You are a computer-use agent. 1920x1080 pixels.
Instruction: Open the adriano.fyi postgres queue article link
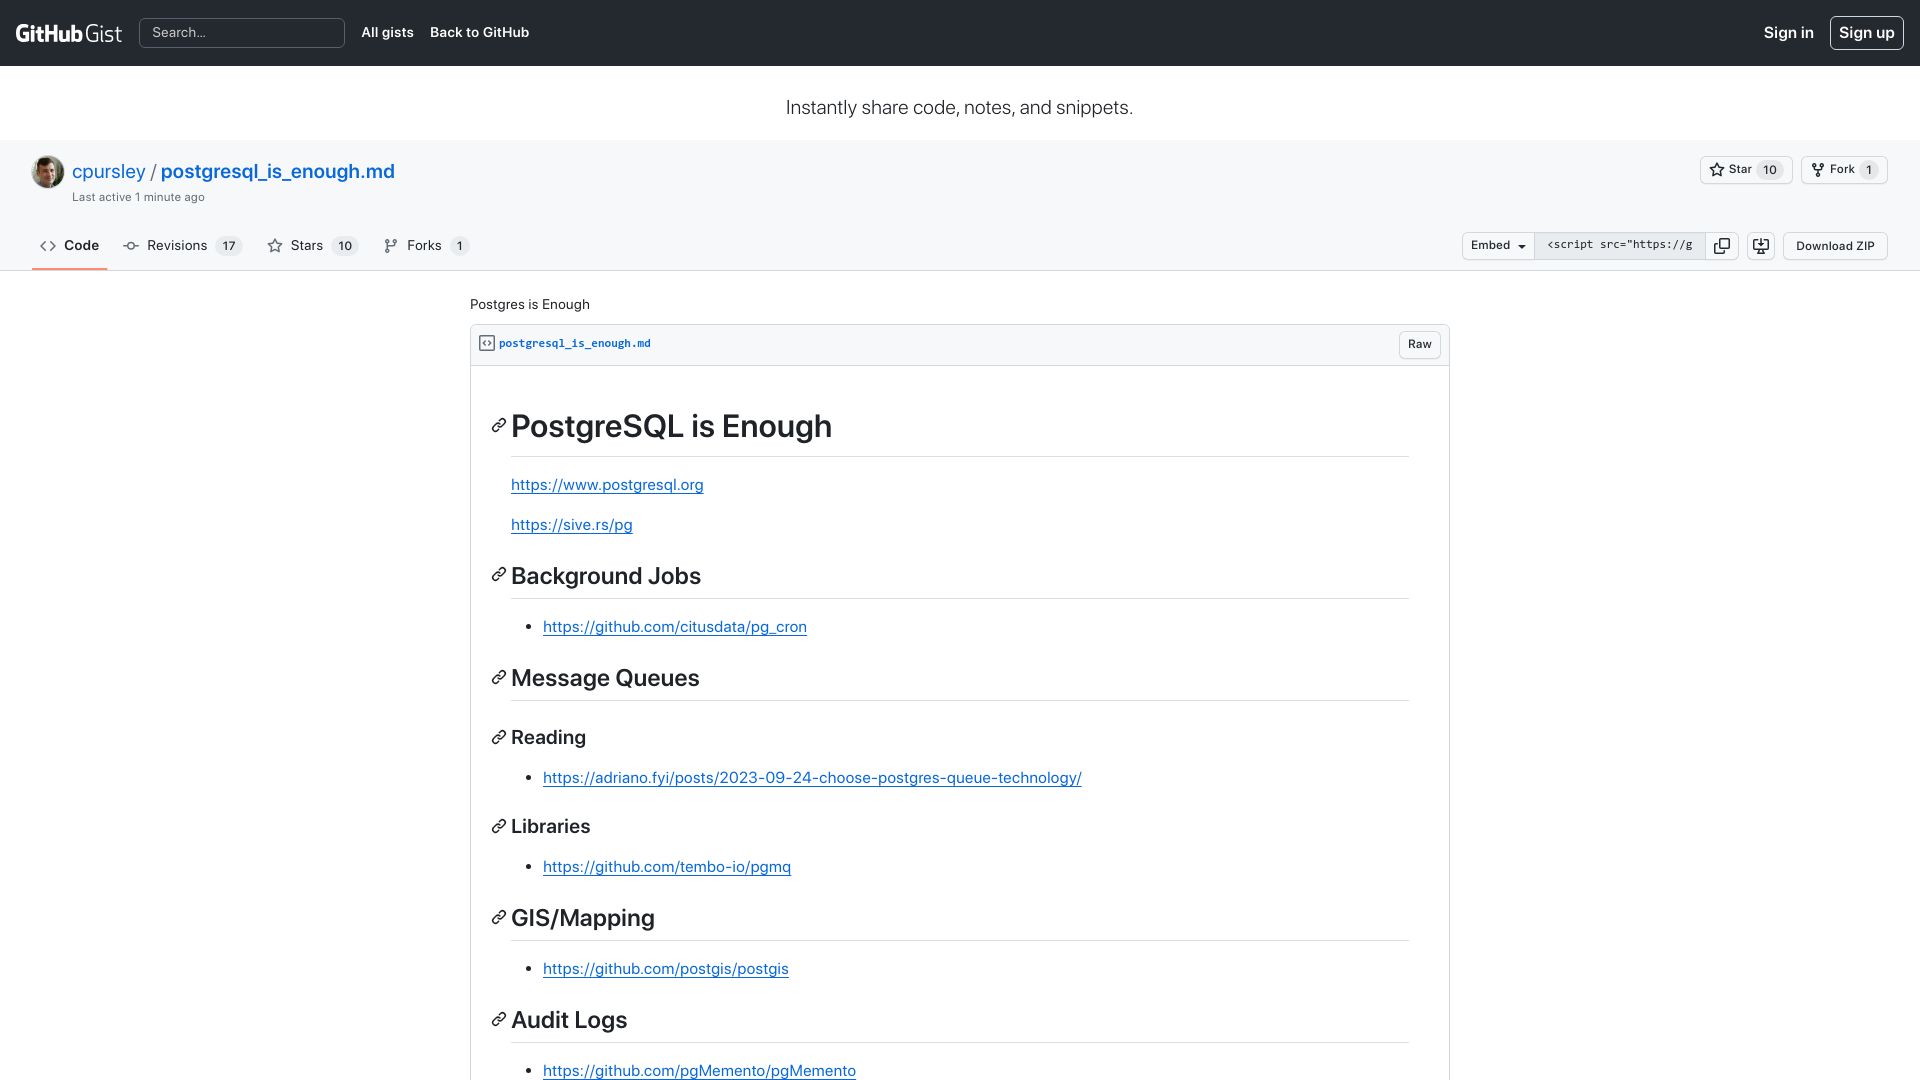[812, 778]
